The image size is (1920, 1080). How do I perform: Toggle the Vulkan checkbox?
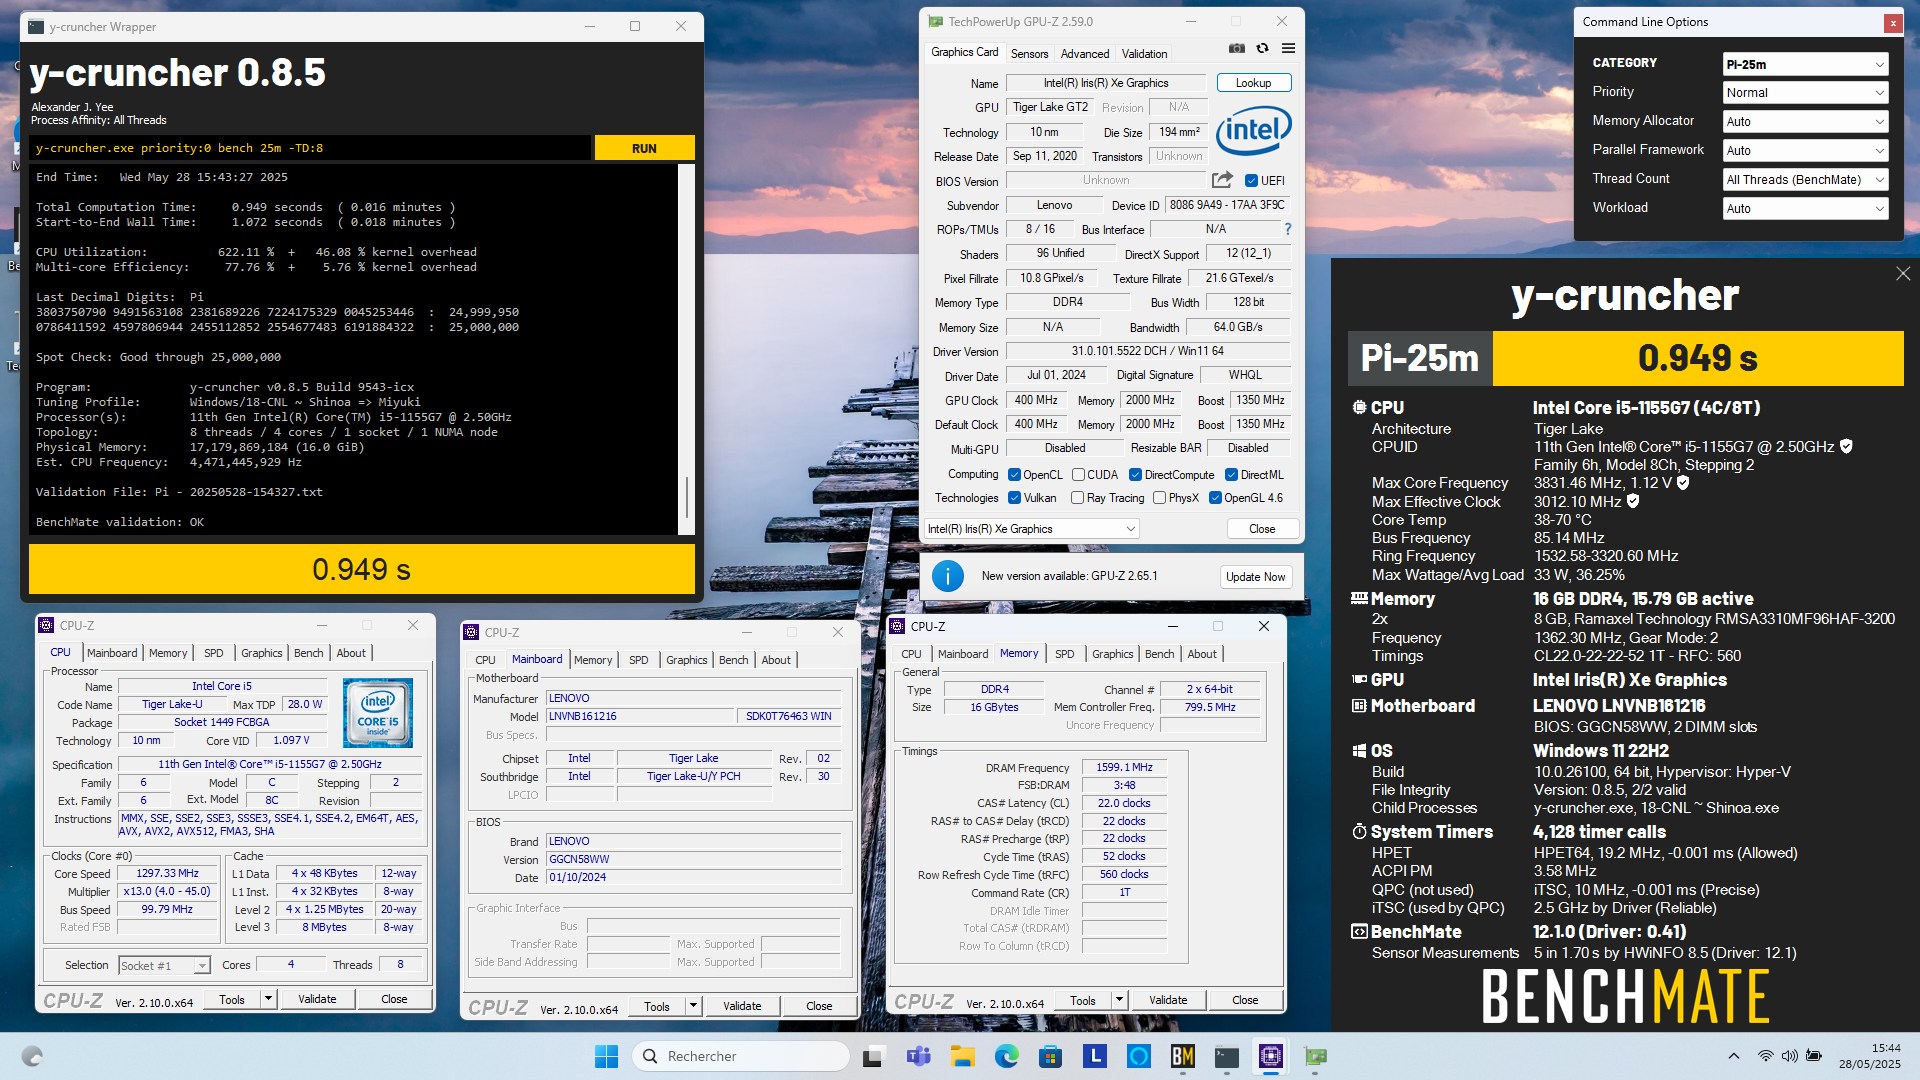[x=1014, y=498]
